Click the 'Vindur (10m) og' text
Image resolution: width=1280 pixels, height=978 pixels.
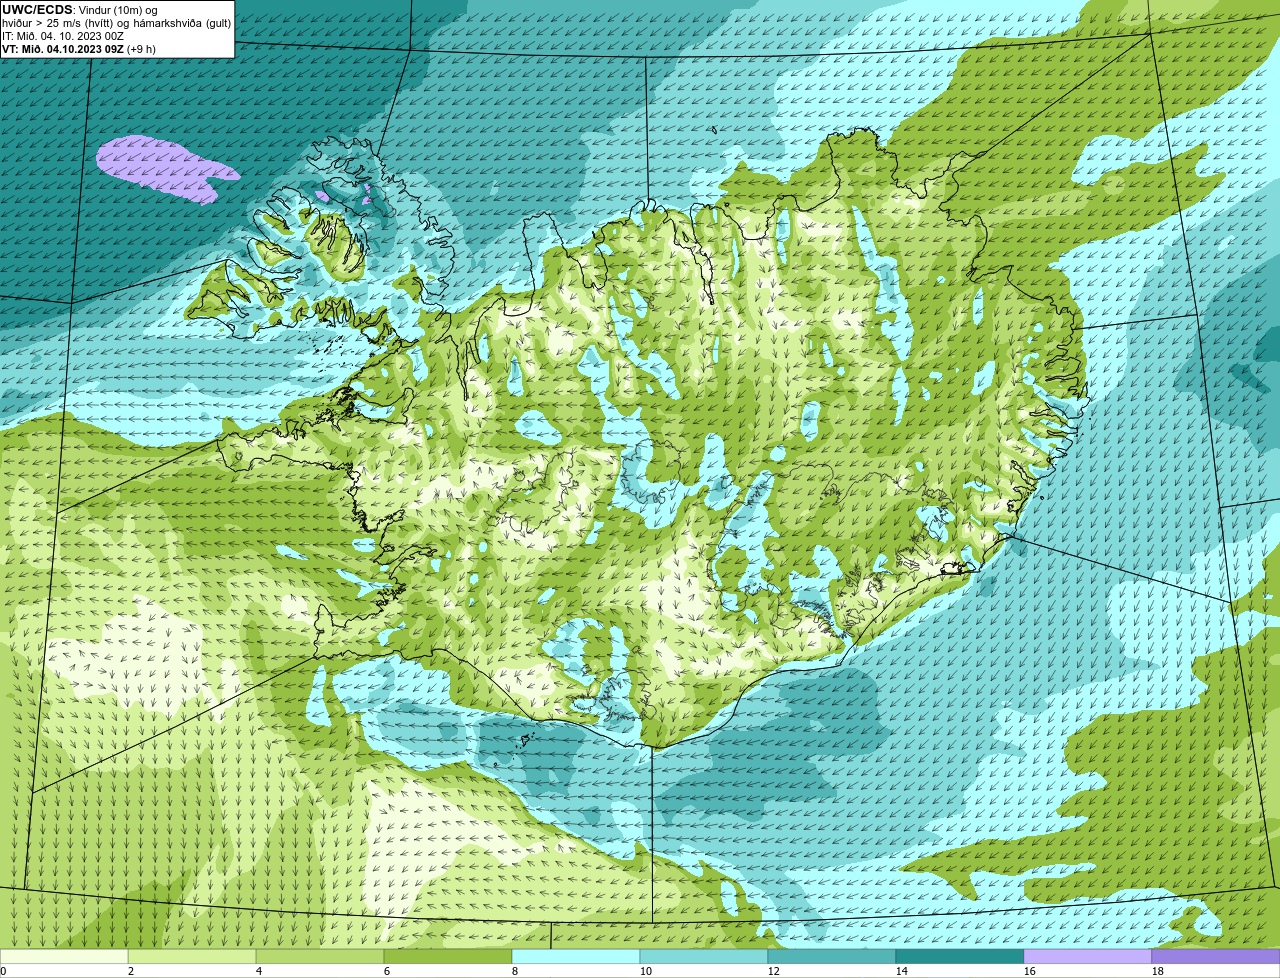coord(118,10)
